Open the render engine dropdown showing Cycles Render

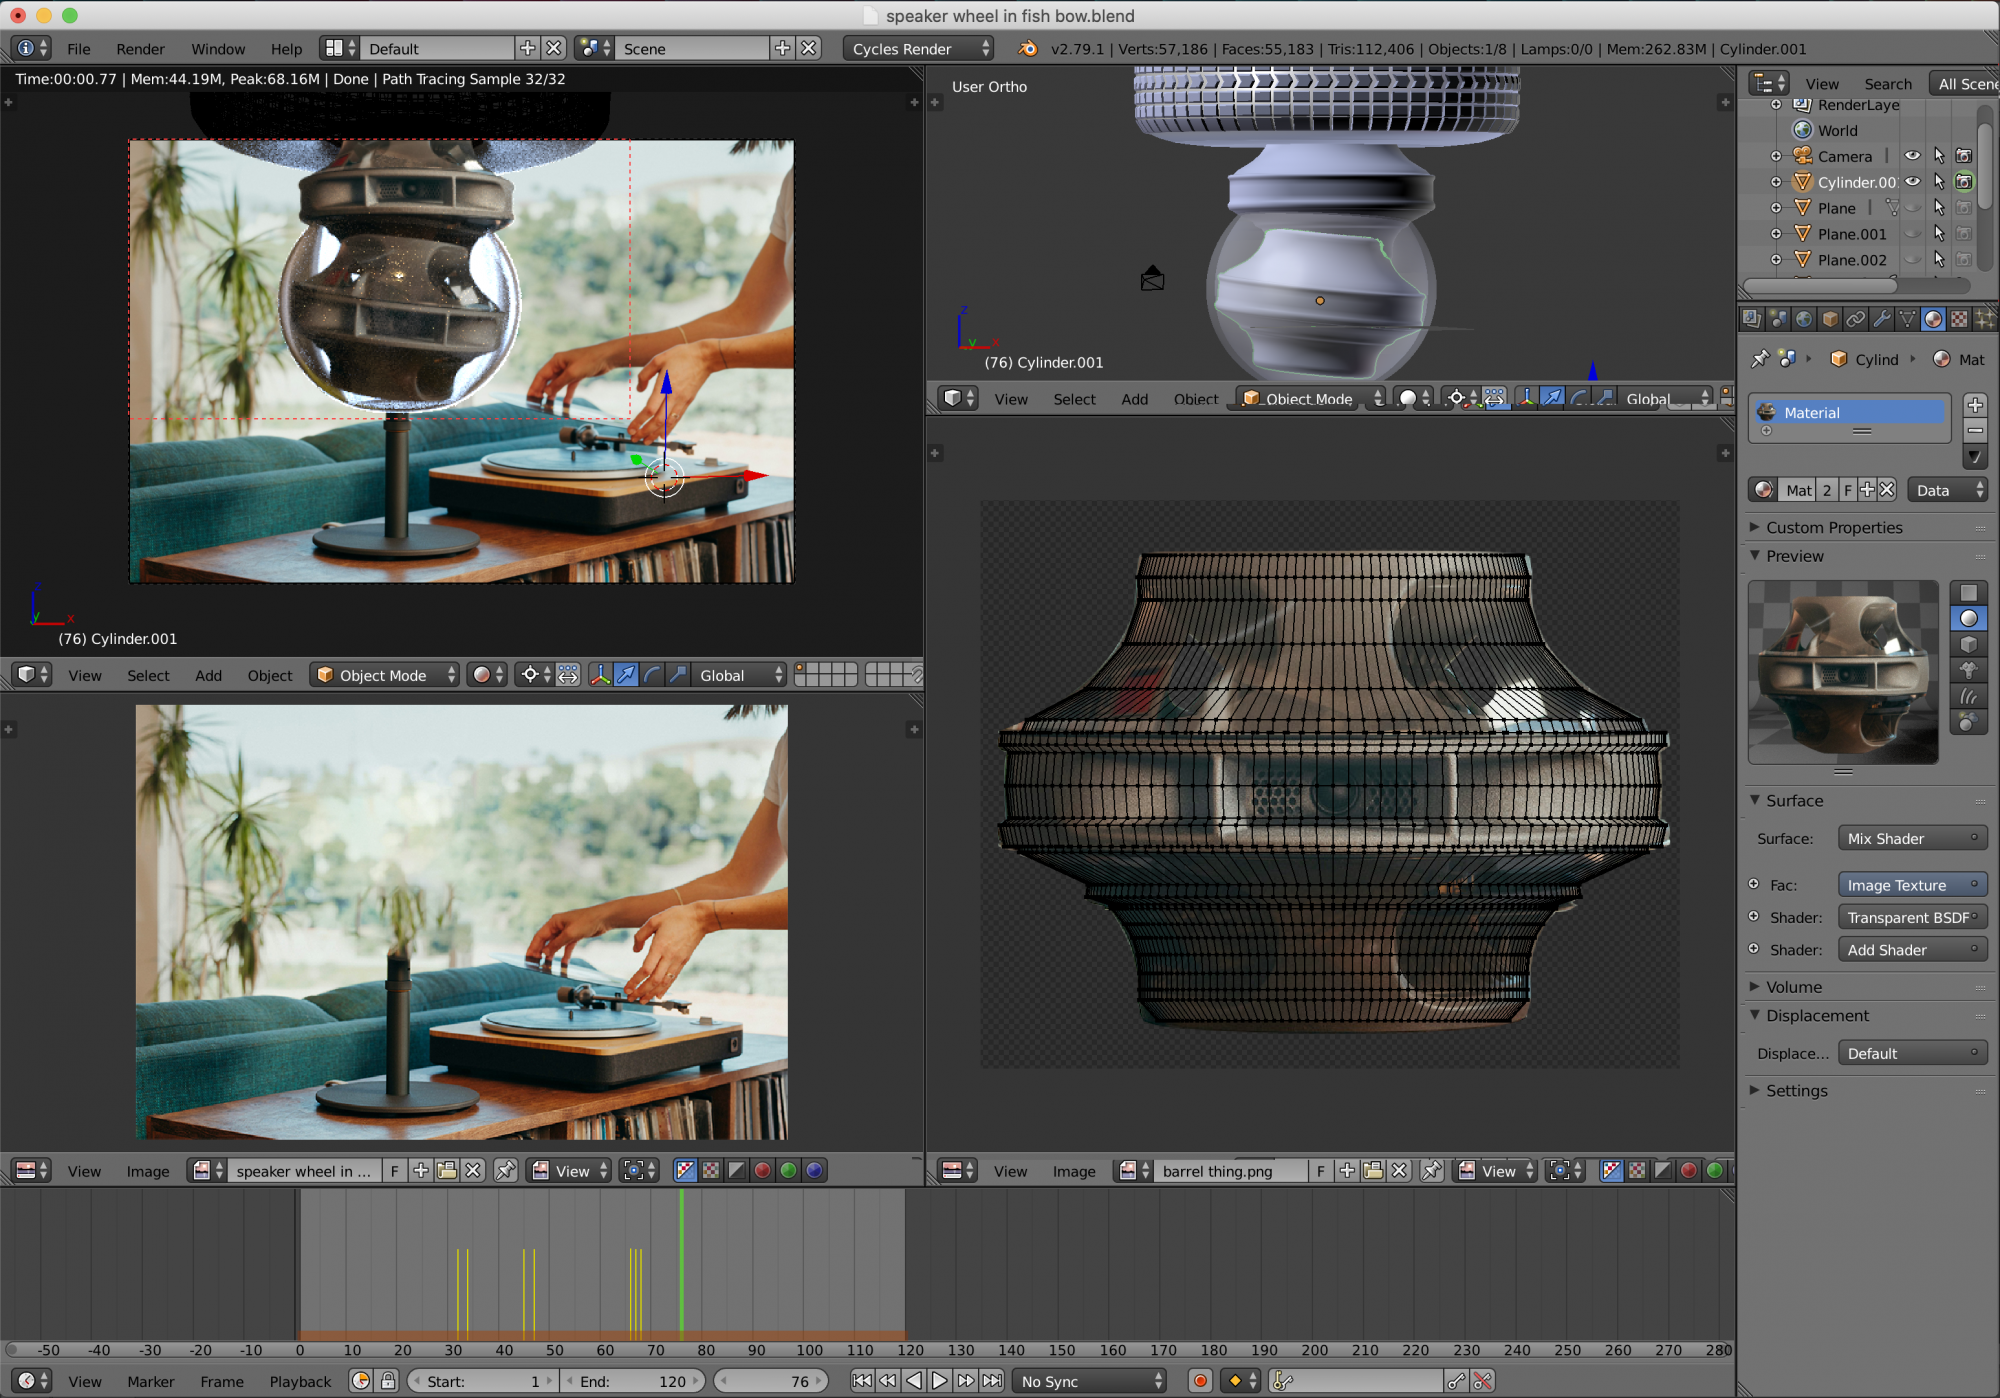[x=919, y=49]
